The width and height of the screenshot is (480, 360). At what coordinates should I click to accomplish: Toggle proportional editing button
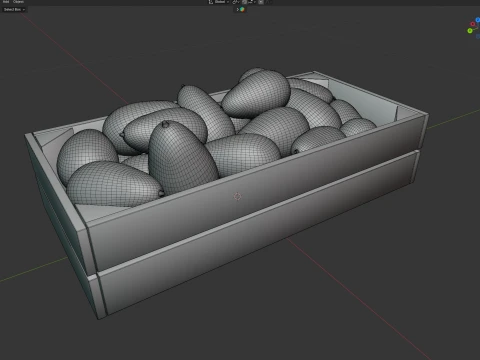(261, 2)
